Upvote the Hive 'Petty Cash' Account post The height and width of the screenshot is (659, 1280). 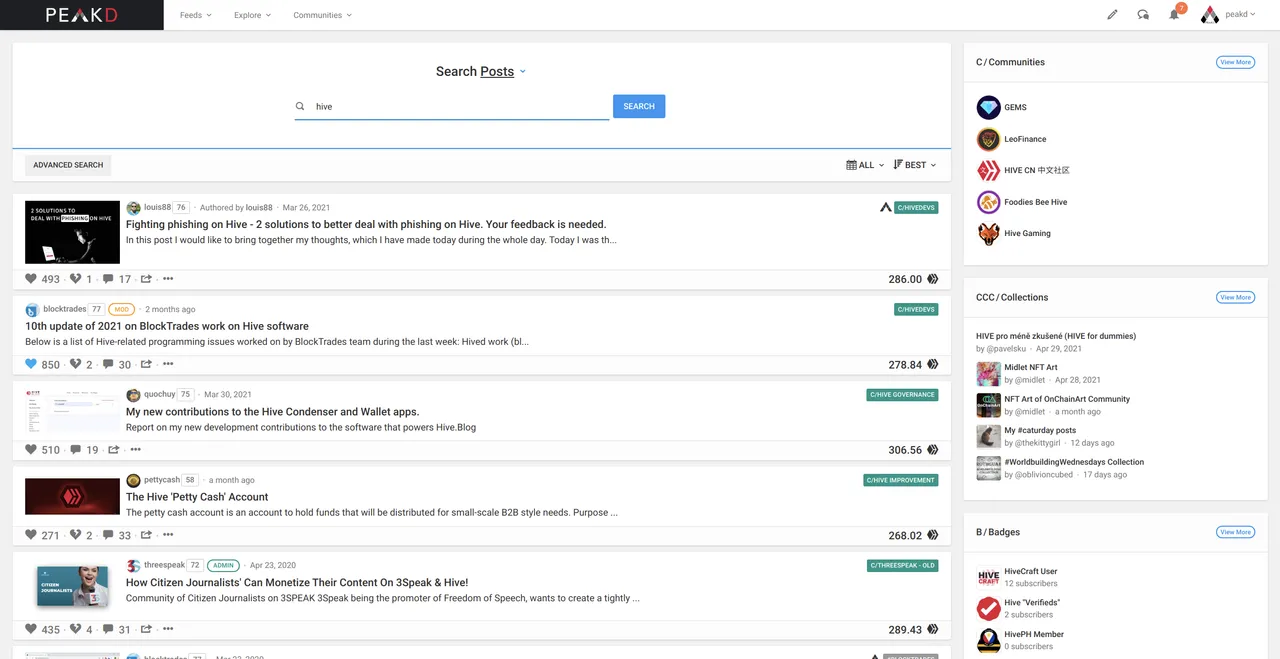[x=31, y=535]
